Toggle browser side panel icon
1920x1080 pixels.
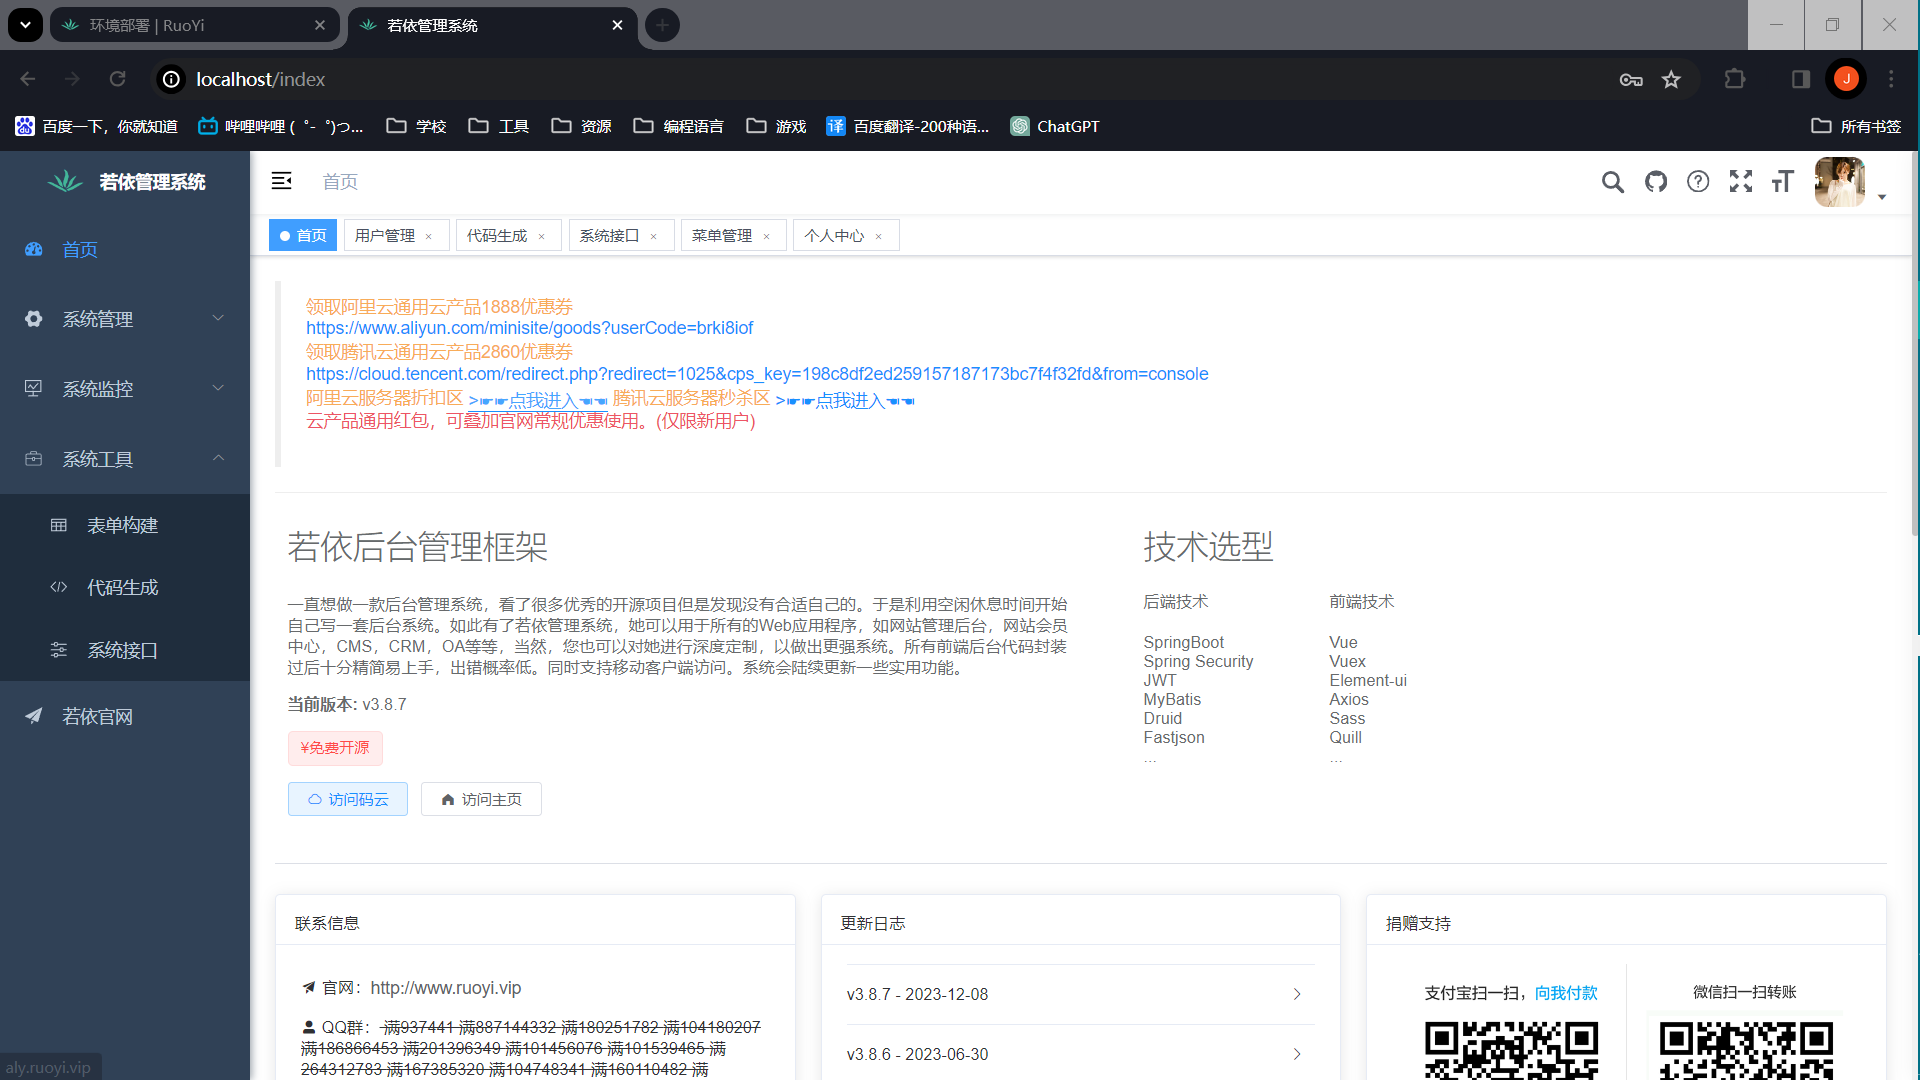1800,79
